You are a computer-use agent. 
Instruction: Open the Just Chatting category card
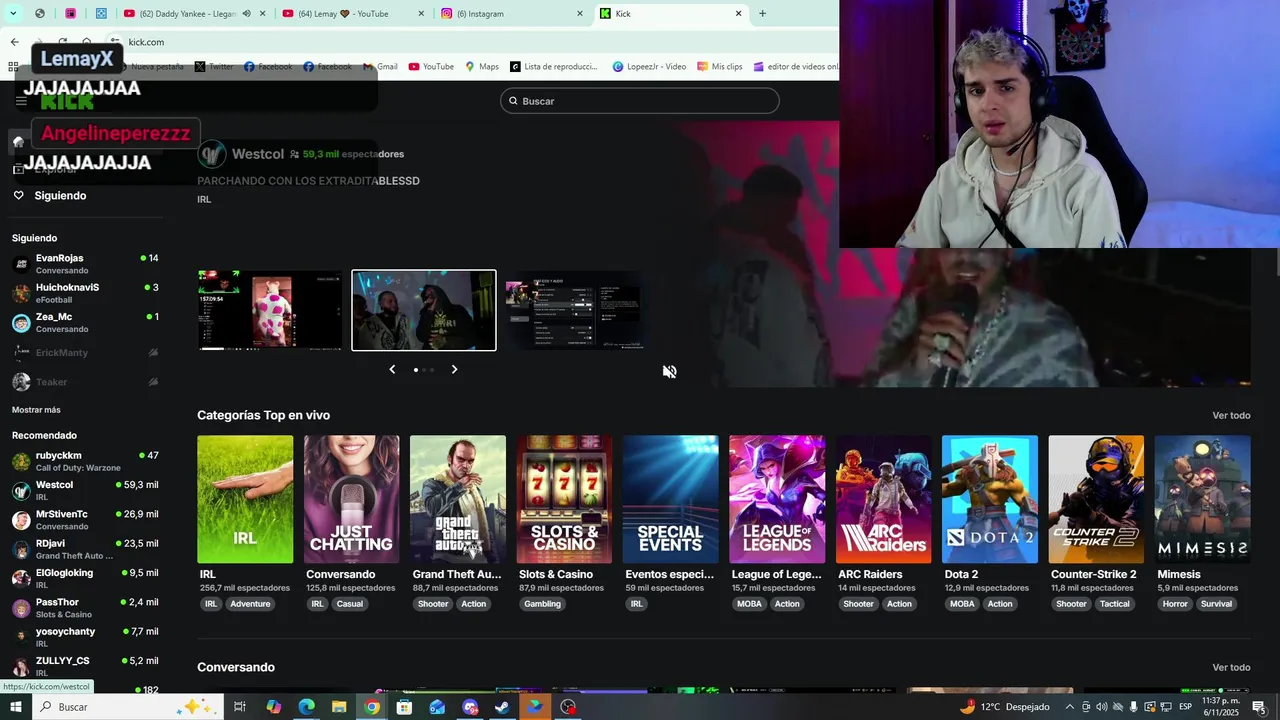351,499
